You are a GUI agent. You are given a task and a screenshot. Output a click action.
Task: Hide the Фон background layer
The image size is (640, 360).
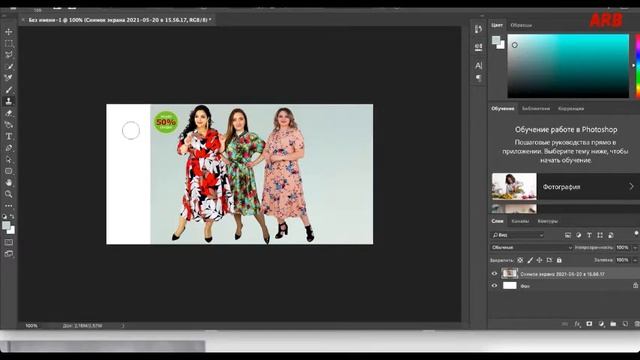(494, 286)
